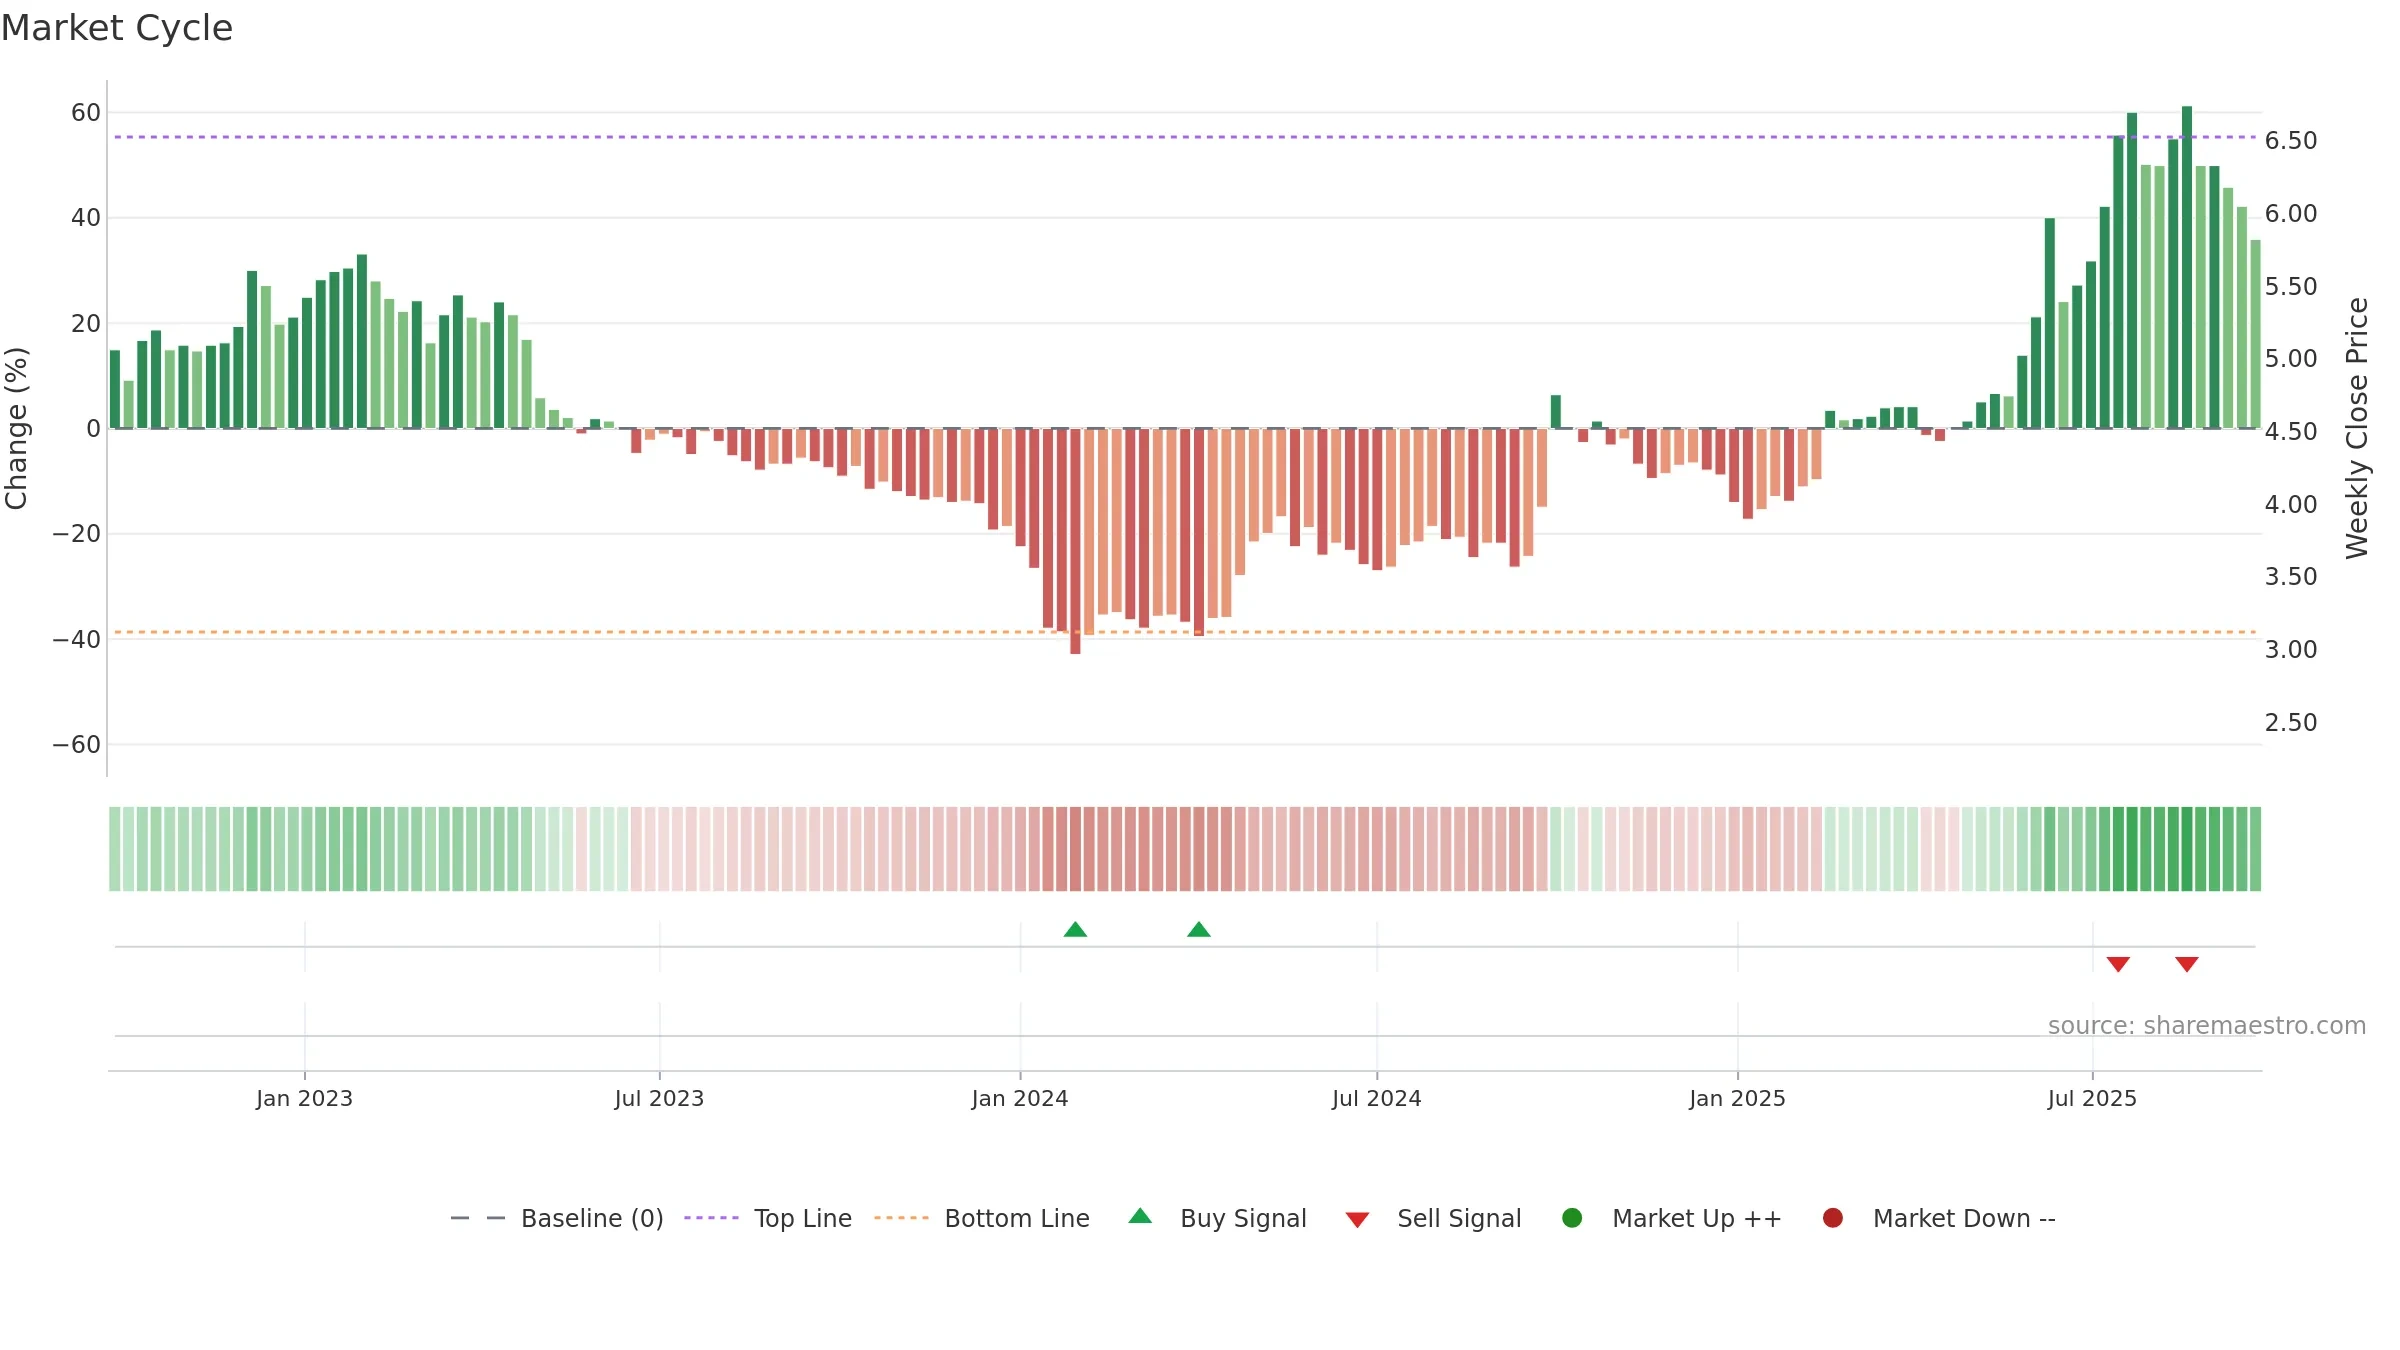Click the Jan 2025 axis label
This screenshot has height=1350, width=2400.
point(1737,1099)
